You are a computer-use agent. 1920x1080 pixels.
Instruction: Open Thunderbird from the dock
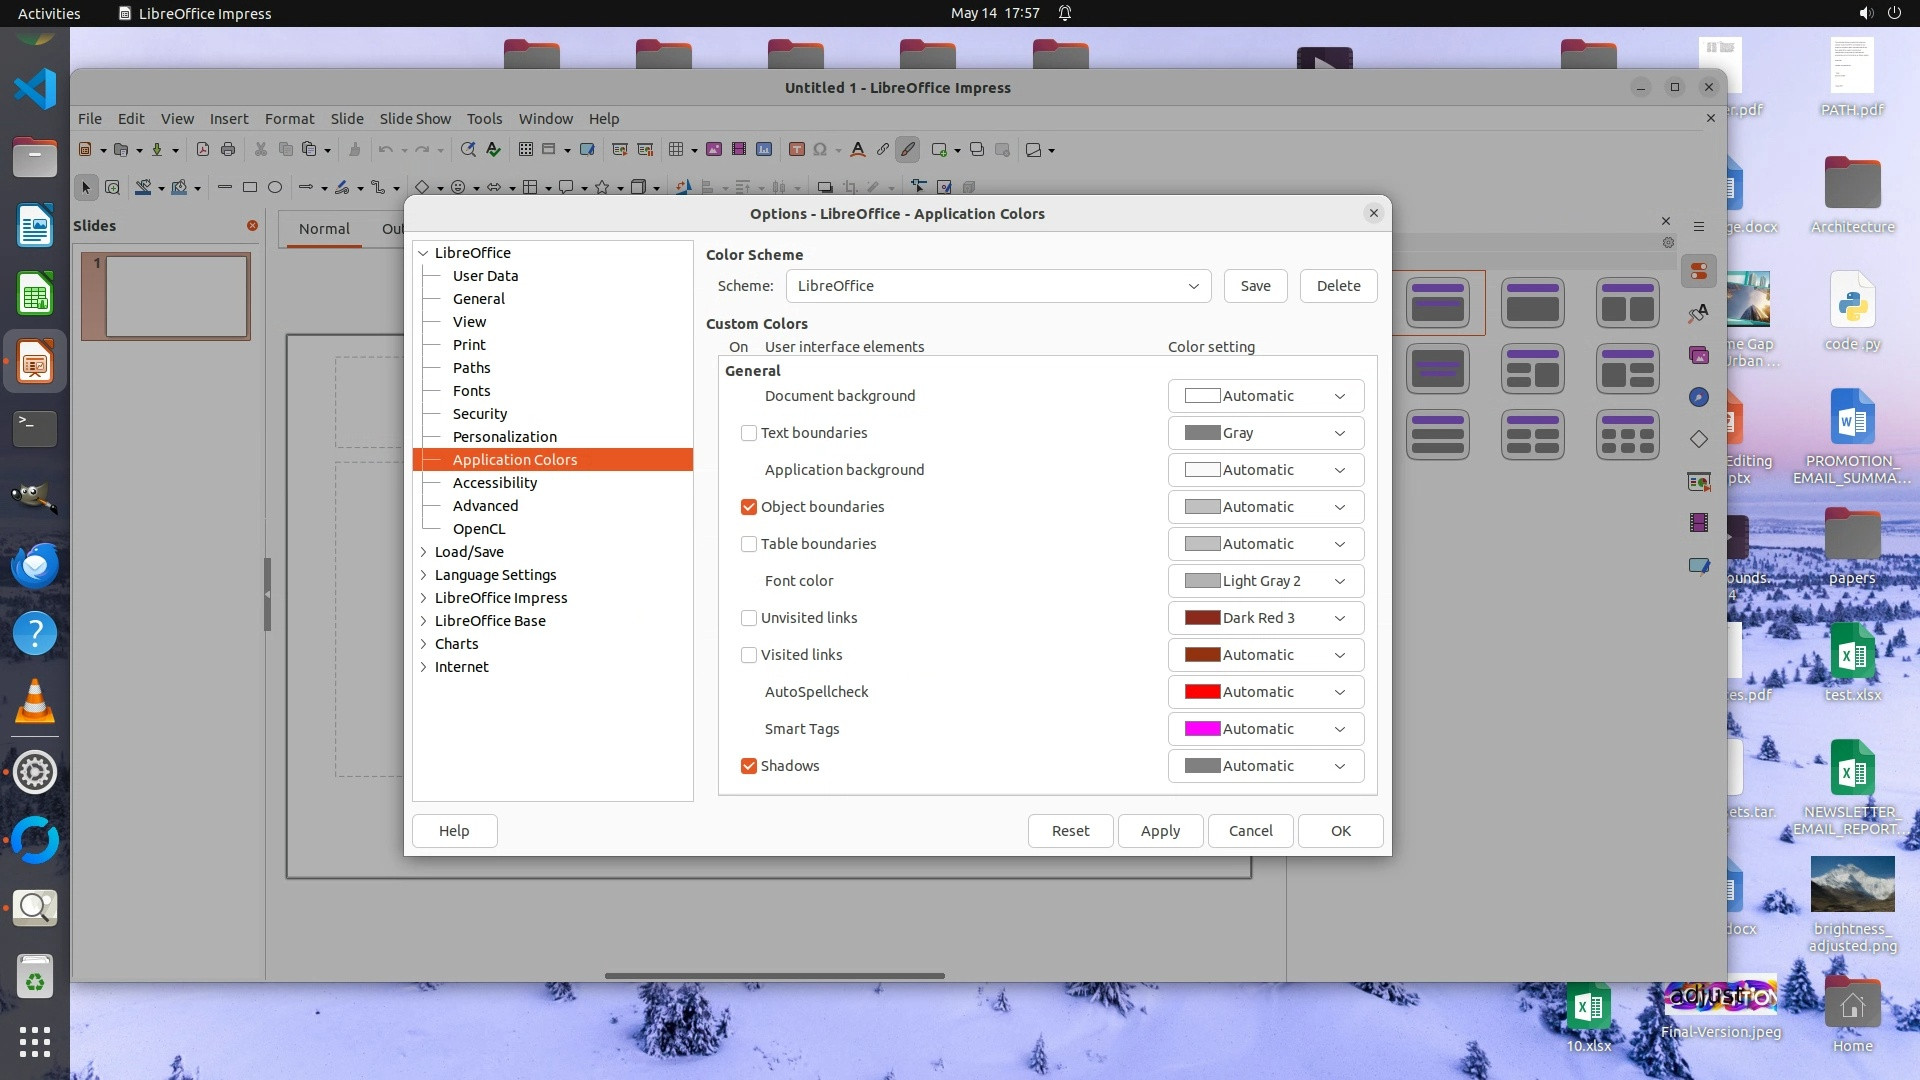pyautogui.click(x=35, y=566)
